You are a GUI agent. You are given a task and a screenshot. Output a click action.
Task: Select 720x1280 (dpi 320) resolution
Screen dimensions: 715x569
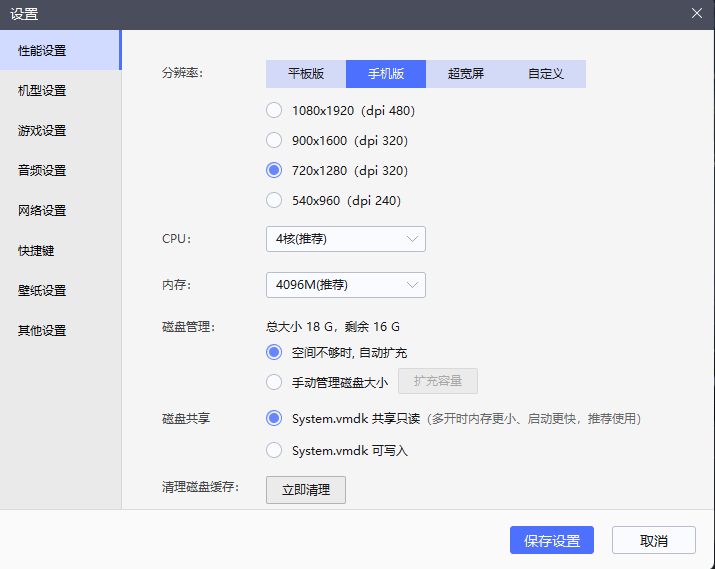[274, 170]
